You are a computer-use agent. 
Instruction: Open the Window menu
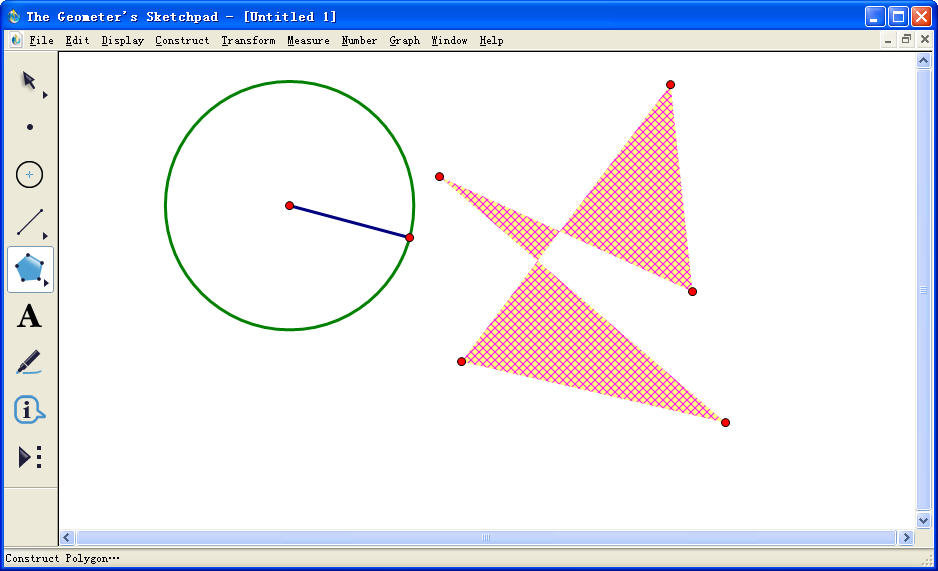coord(449,41)
